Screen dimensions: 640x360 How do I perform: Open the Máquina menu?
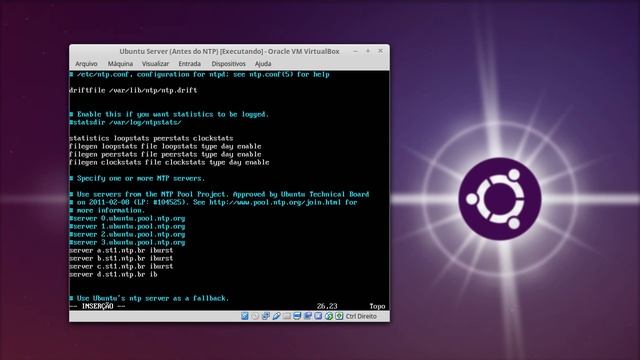click(120, 64)
